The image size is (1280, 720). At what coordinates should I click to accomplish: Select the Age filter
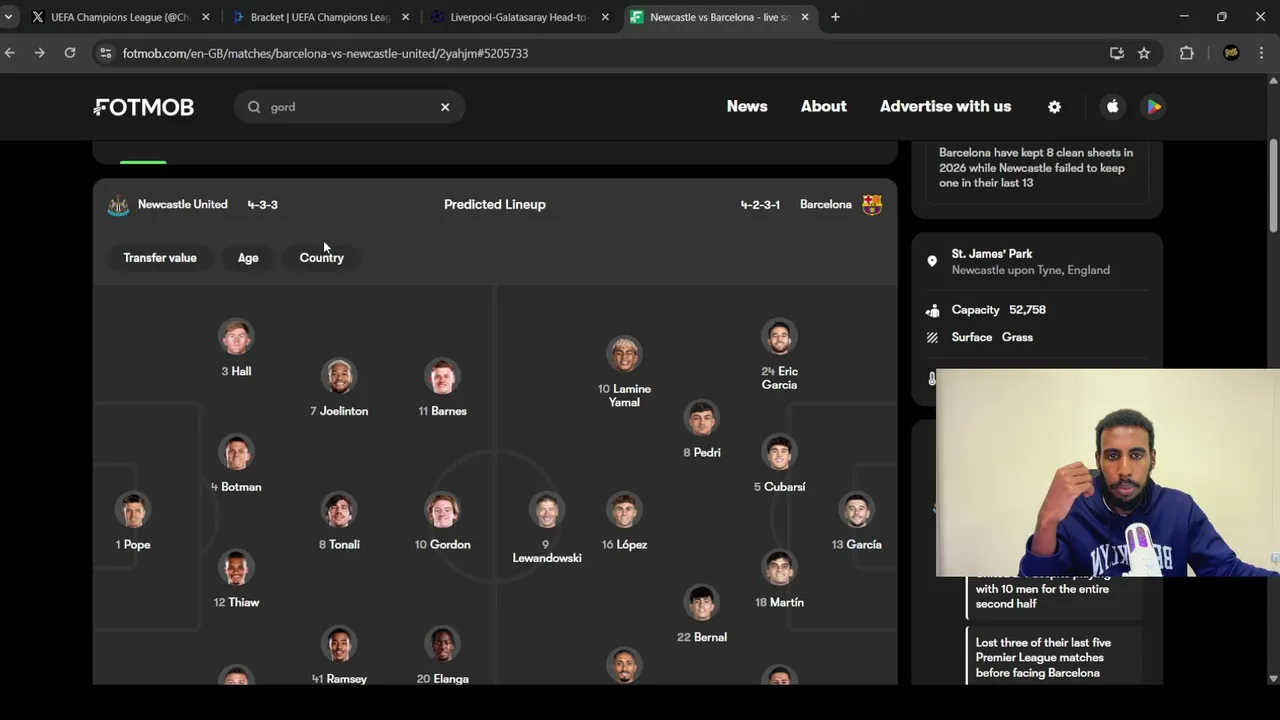coord(248,258)
